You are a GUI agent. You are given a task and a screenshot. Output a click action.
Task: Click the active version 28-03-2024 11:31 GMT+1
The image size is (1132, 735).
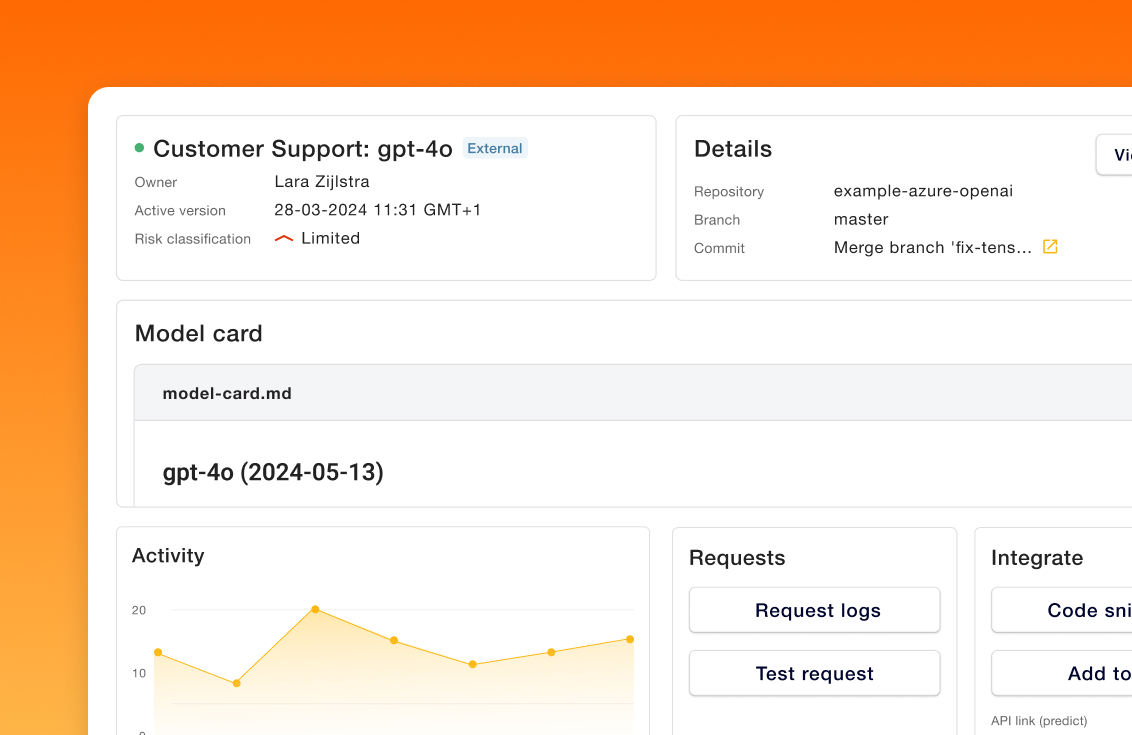(x=378, y=210)
